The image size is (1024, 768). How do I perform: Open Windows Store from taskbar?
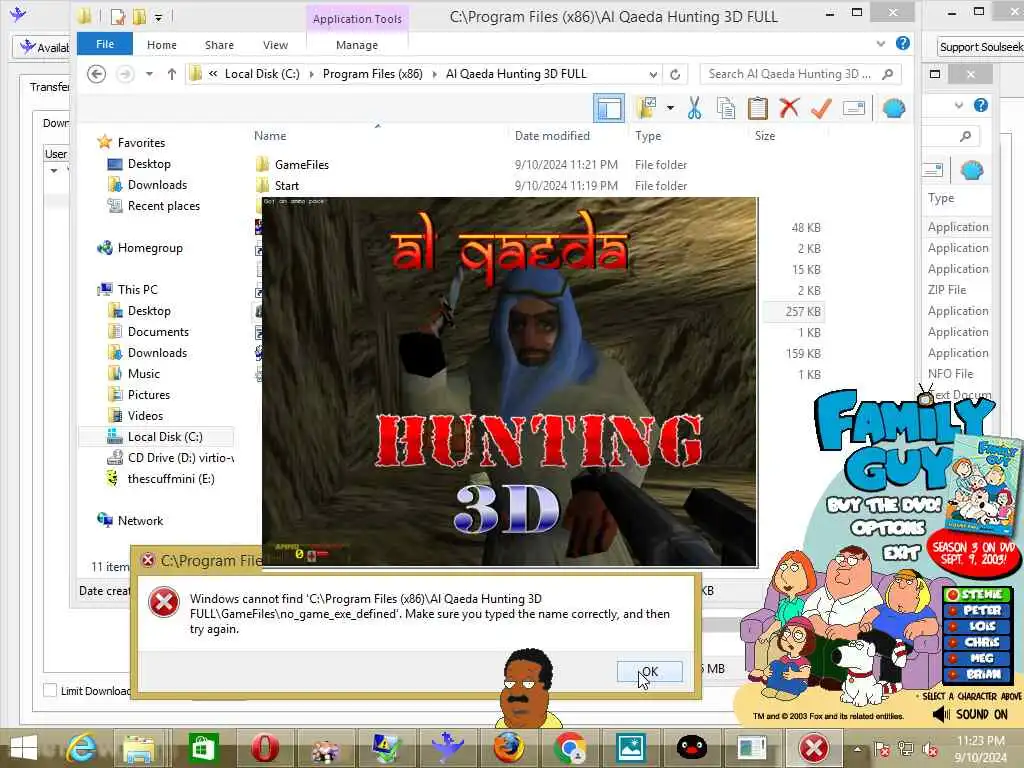pyautogui.click(x=202, y=748)
